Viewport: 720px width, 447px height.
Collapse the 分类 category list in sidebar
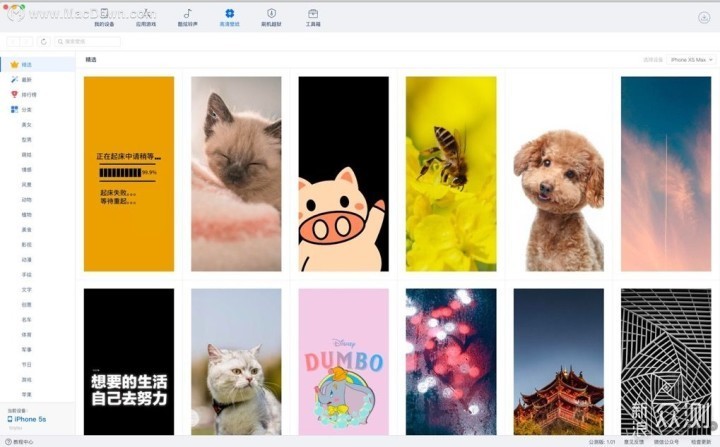click(27, 109)
